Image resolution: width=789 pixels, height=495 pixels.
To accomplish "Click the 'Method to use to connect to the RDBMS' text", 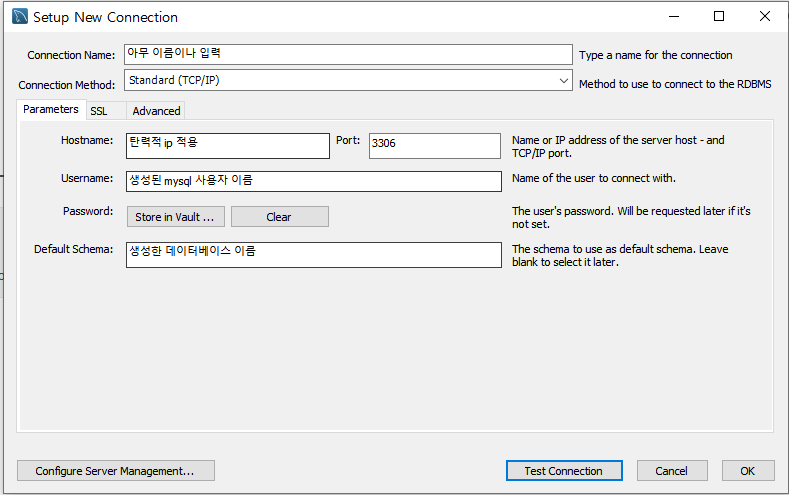I will click(x=675, y=84).
